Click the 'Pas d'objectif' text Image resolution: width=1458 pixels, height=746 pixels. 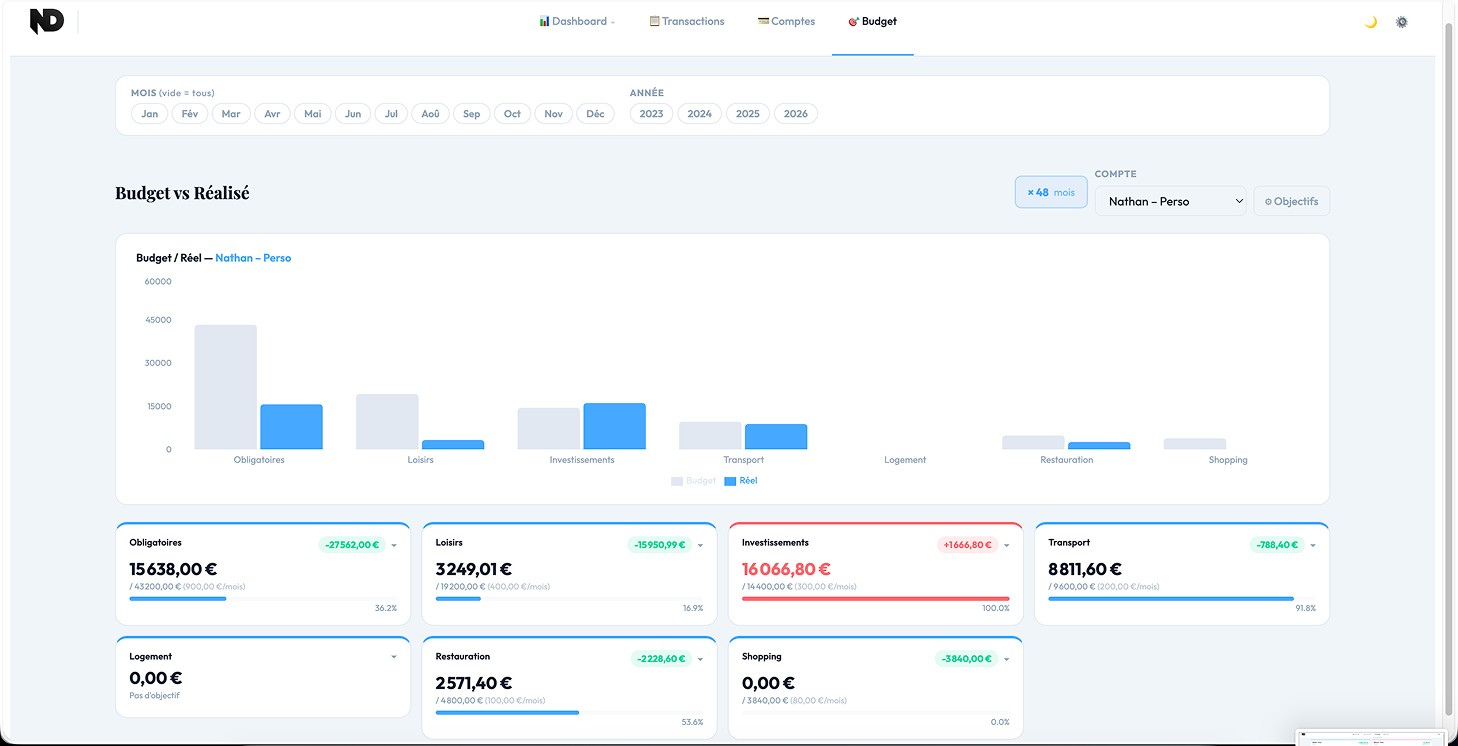tap(154, 695)
